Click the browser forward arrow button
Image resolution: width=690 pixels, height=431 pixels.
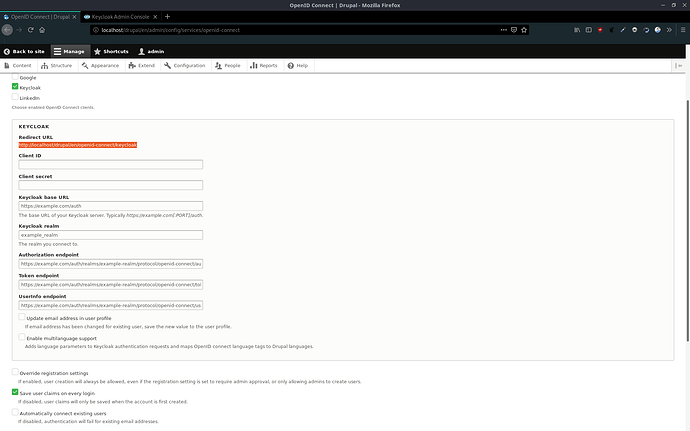pyautogui.click(x=19, y=30)
